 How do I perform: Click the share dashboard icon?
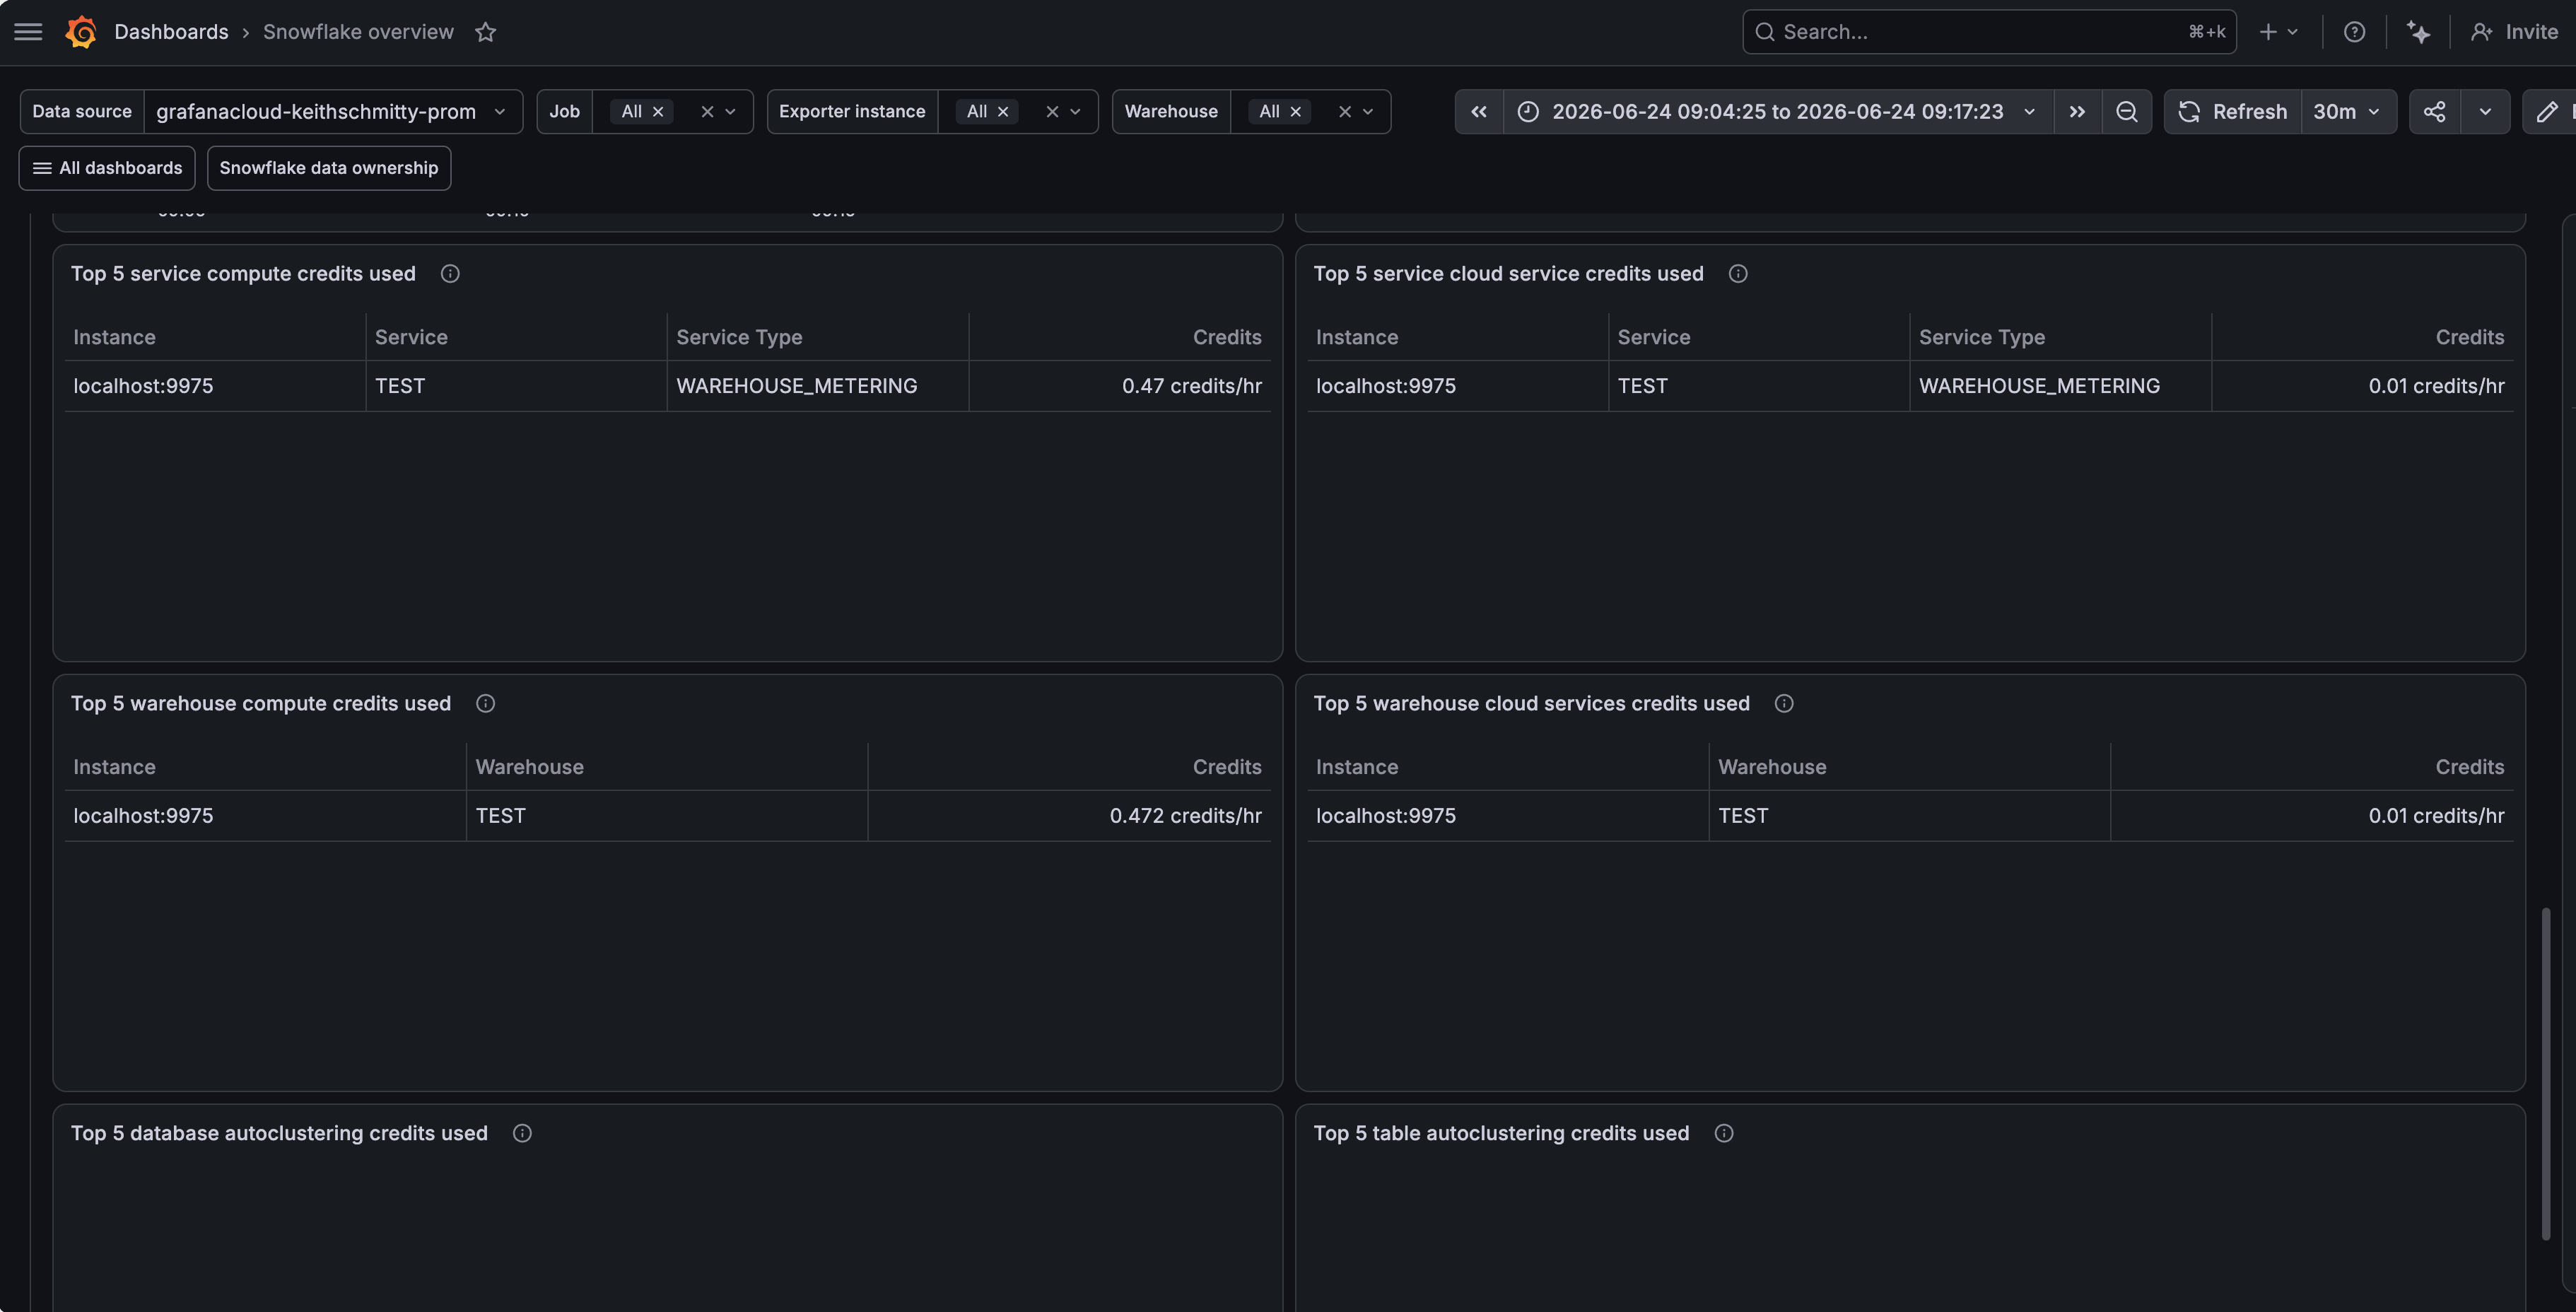tap(2434, 111)
